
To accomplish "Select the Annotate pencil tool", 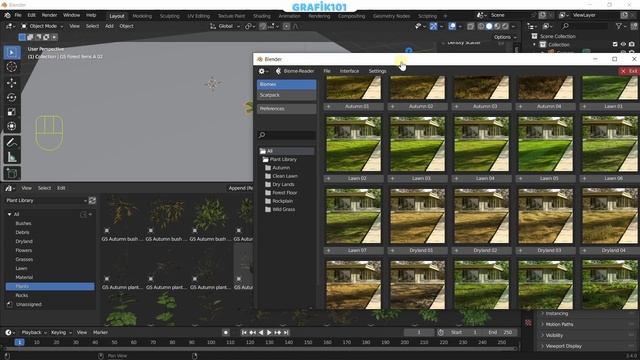I will (11, 142).
